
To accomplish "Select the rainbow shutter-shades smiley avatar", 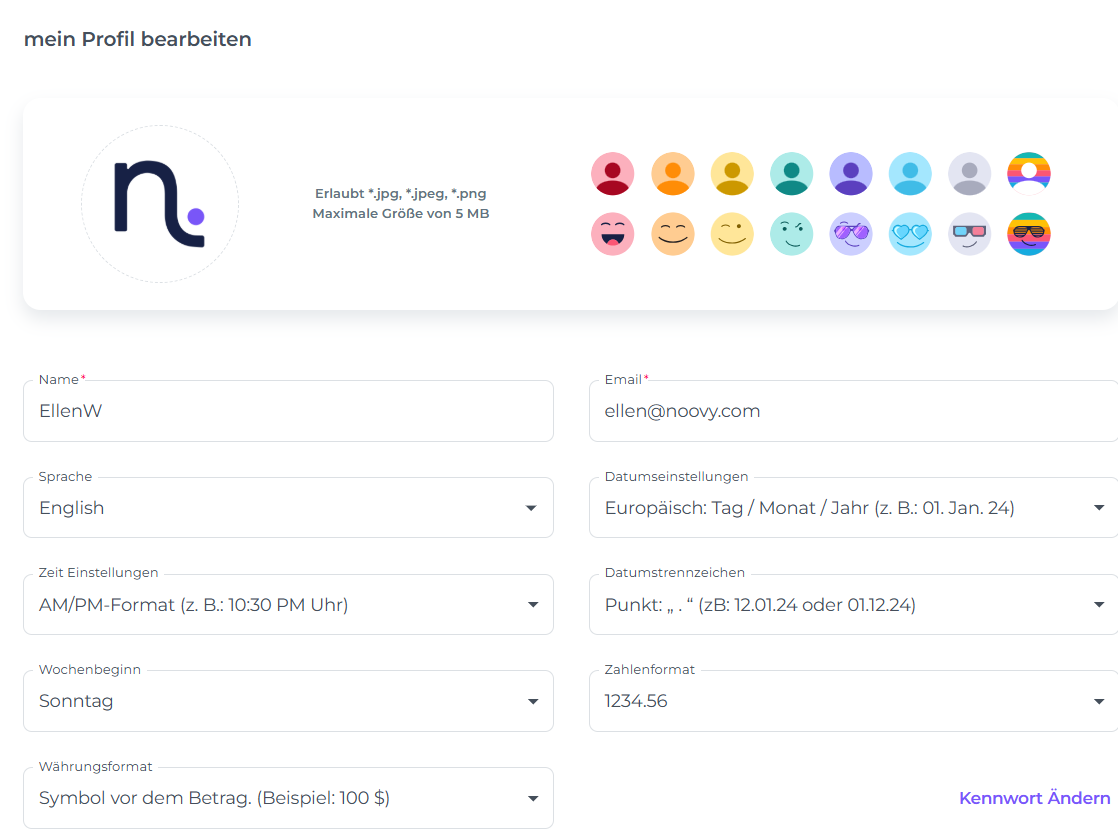I will point(1028,234).
